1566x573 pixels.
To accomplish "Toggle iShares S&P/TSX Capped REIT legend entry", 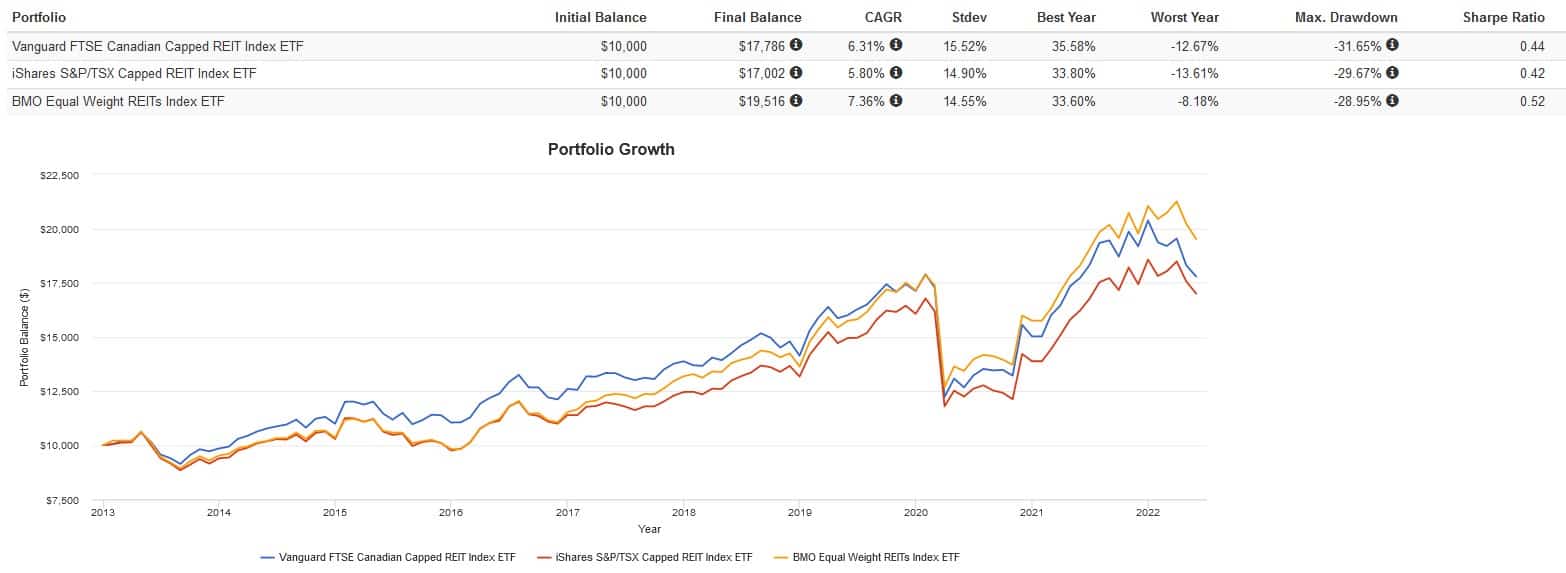I will [645, 557].
